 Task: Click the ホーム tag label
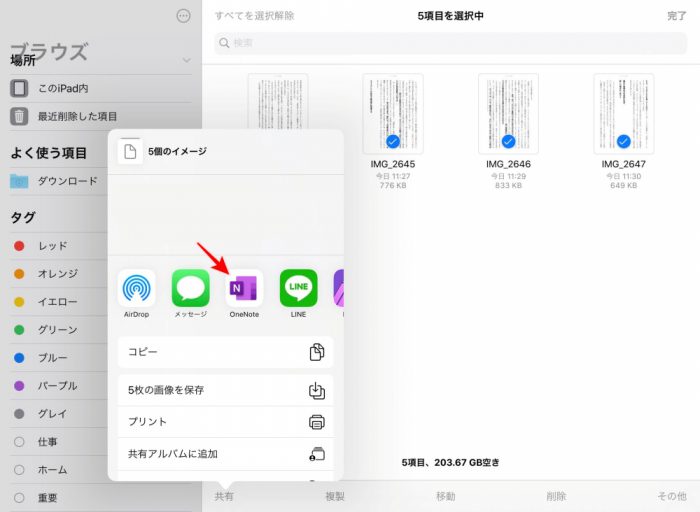(53, 470)
